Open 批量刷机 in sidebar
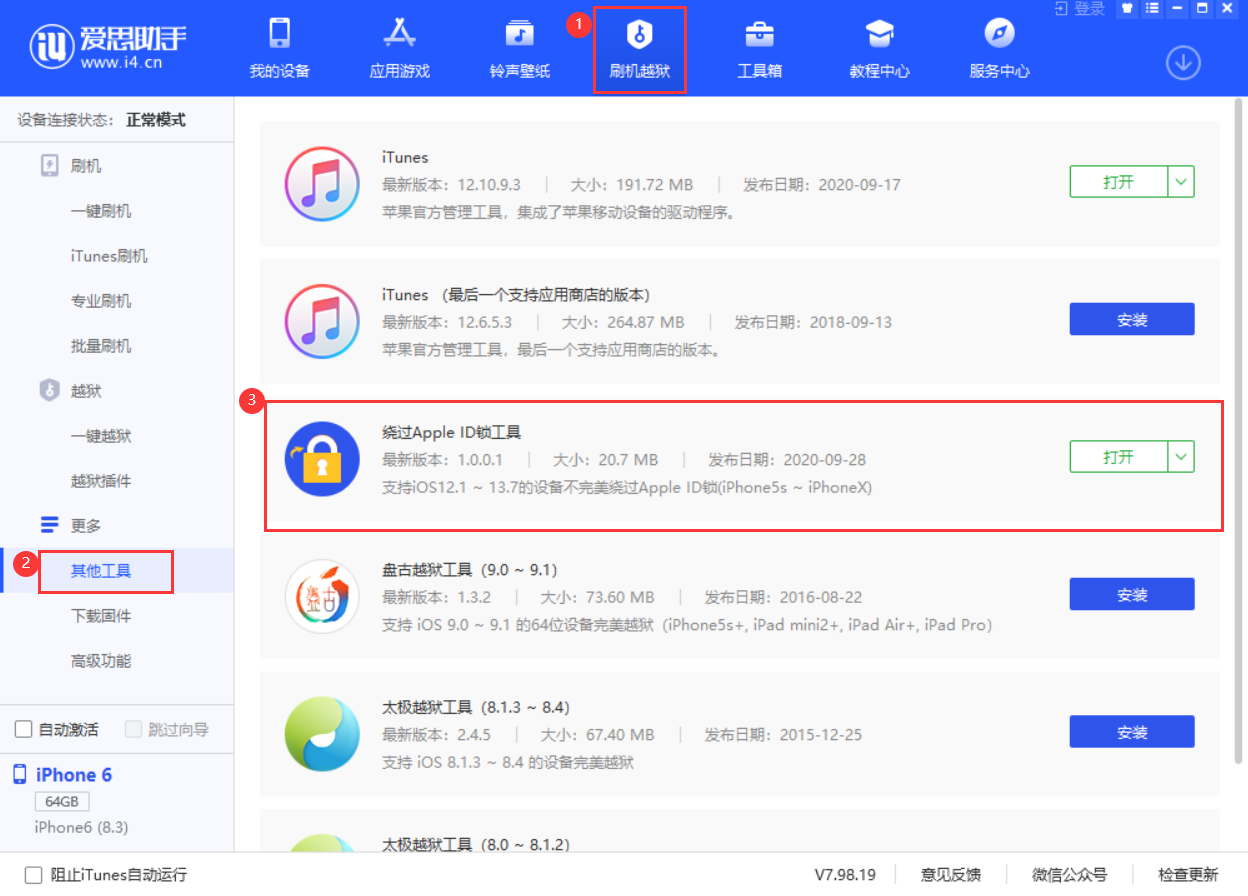This screenshot has height=896, width=1248. 101,346
